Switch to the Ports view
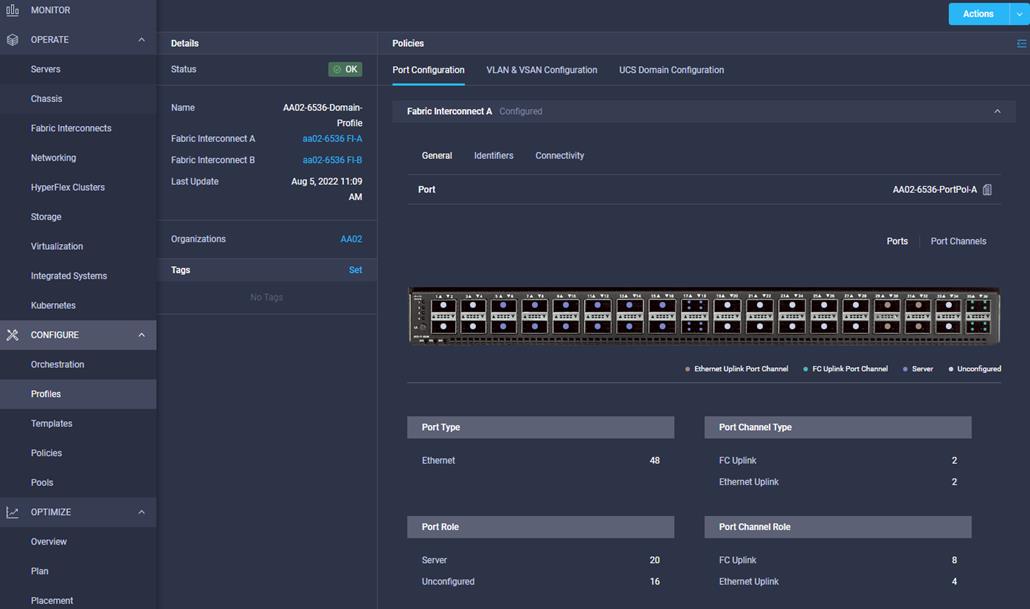Viewport: 1030px width, 609px height. (x=897, y=241)
